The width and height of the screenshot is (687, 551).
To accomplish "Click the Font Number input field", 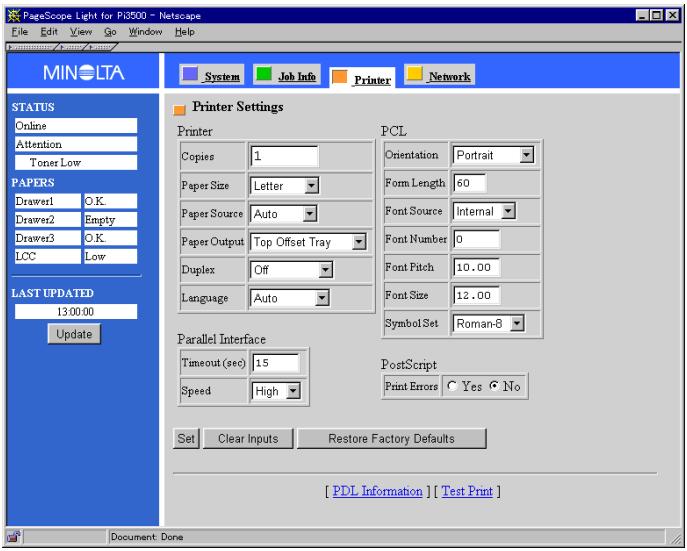I will tap(477, 239).
